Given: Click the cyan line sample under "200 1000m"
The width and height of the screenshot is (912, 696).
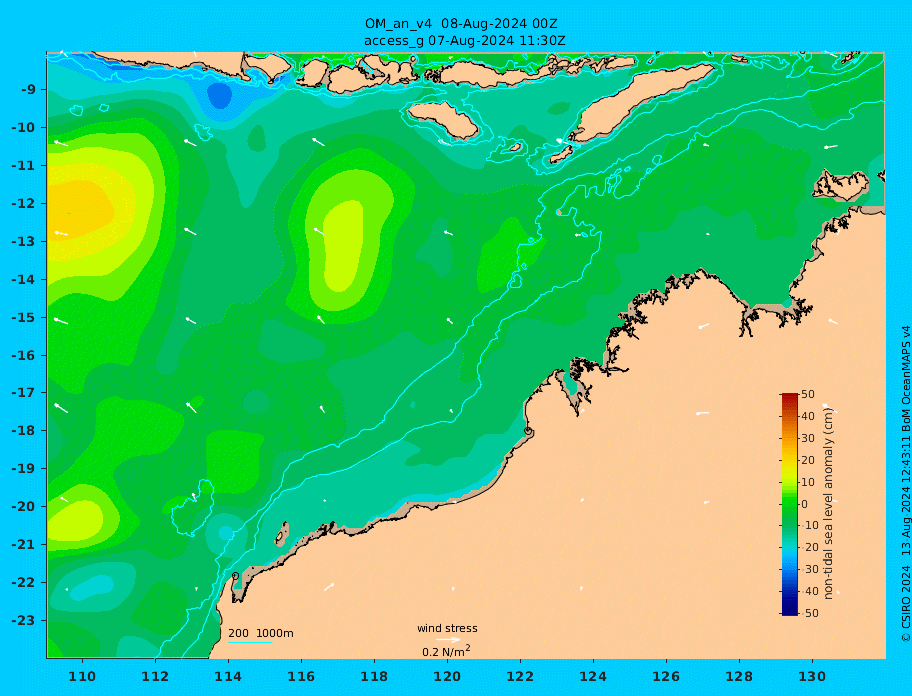Looking at the screenshot, I should click(x=250, y=642).
